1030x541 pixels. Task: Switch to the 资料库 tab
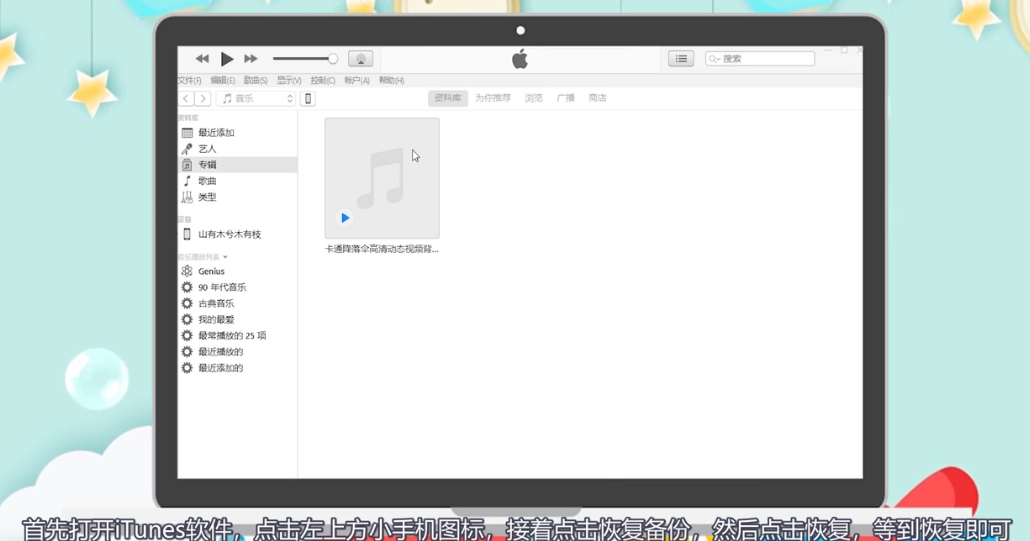[x=447, y=98]
